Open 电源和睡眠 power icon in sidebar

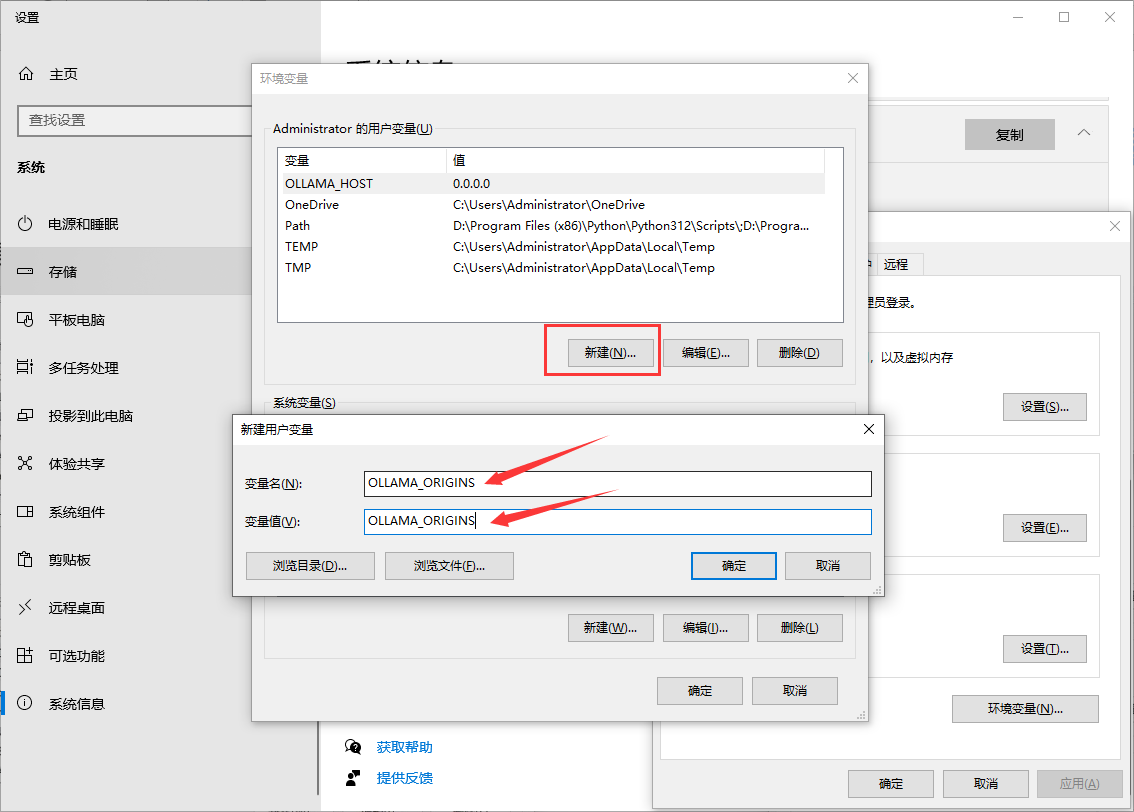[x=26, y=224]
